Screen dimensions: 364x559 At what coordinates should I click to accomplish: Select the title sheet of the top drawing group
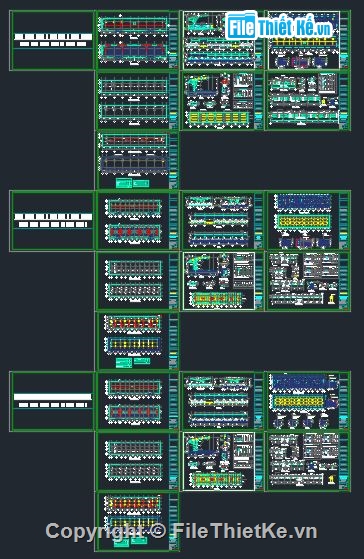[x=53, y=40]
